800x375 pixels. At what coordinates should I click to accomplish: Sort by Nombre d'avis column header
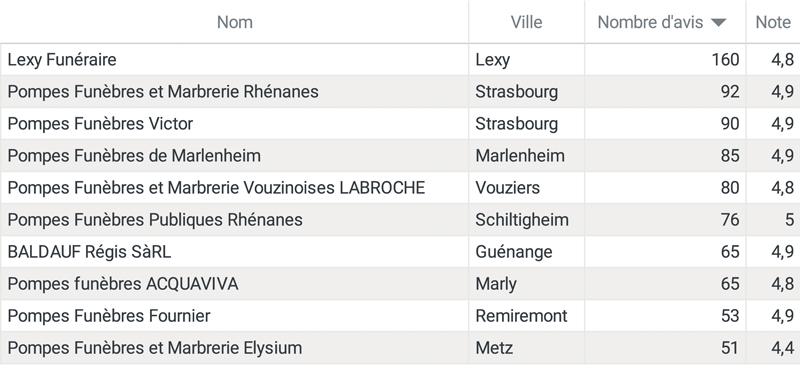pyautogui.click(x=650, y=22)
